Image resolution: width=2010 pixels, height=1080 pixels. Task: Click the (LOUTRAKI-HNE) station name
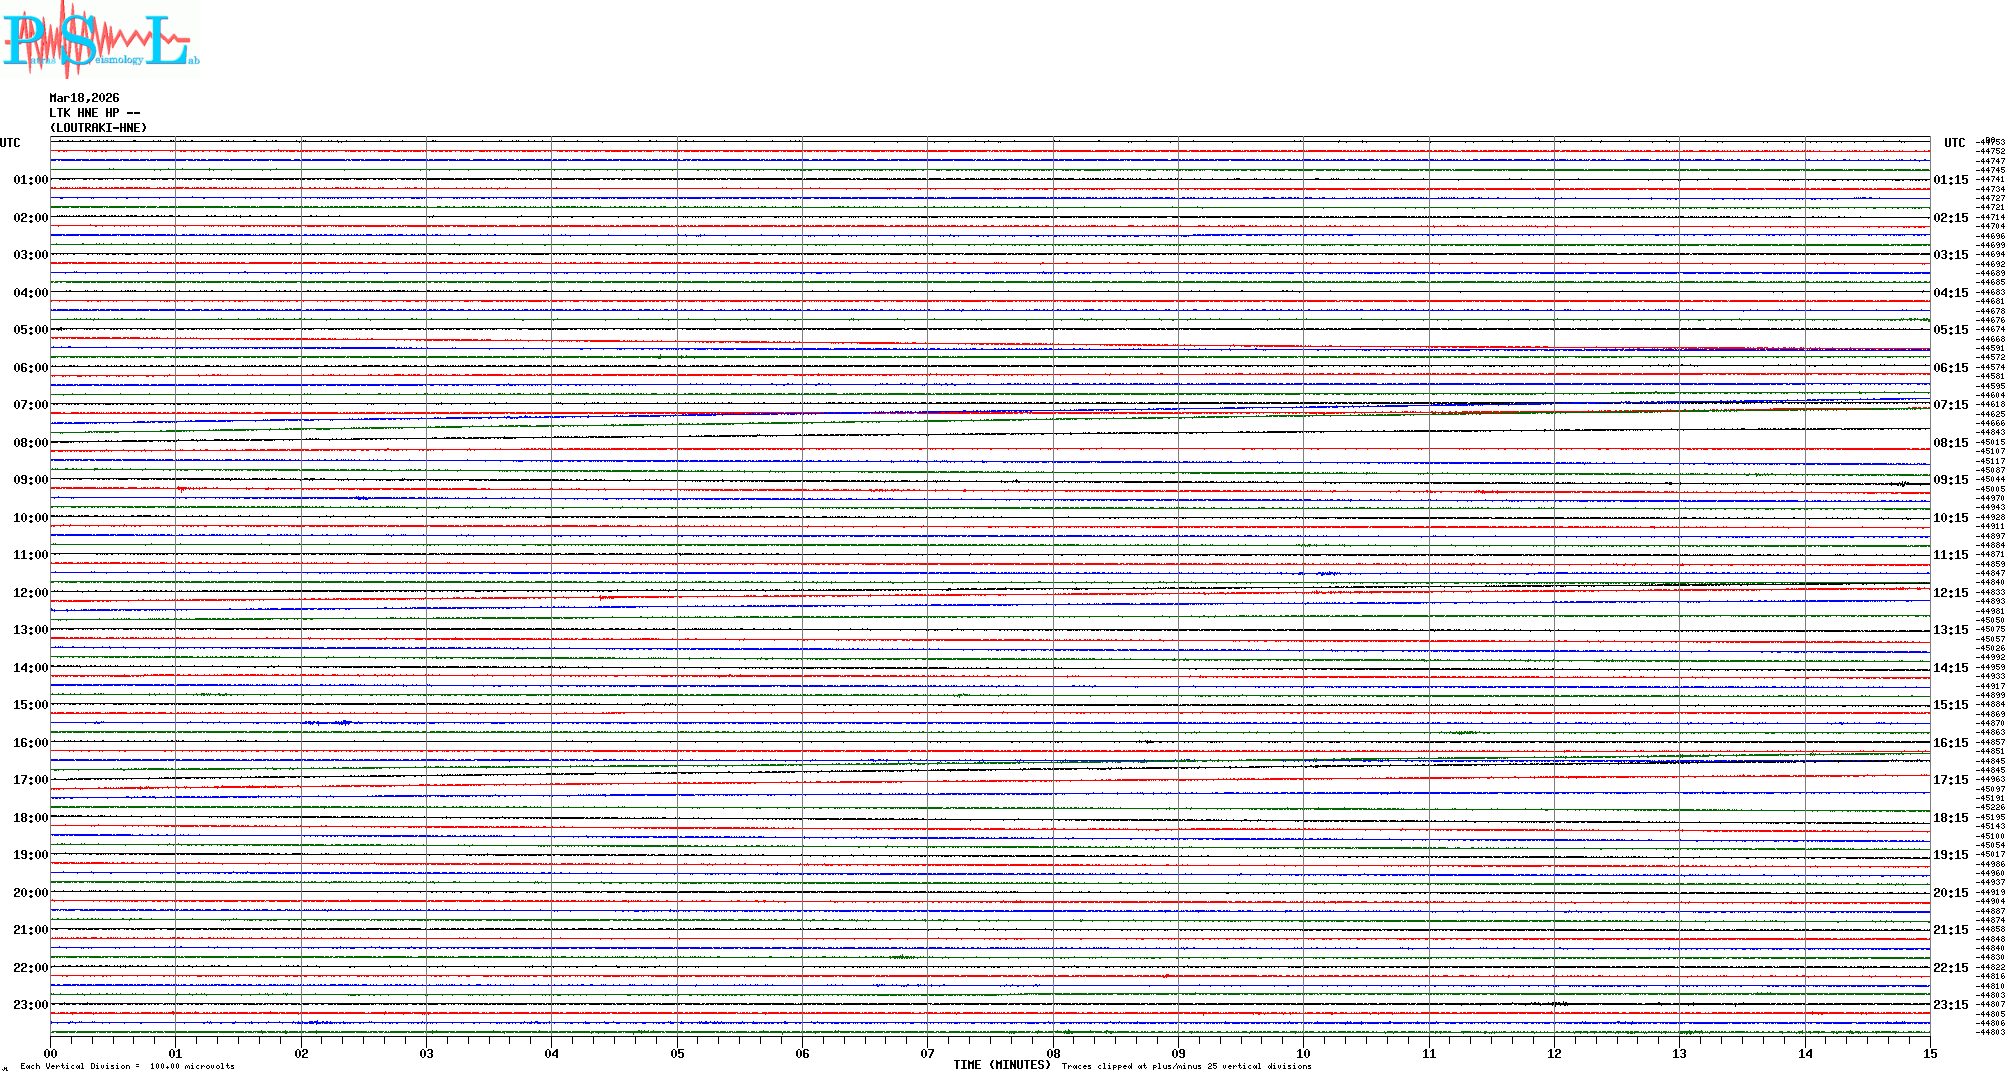click(98, 128)
